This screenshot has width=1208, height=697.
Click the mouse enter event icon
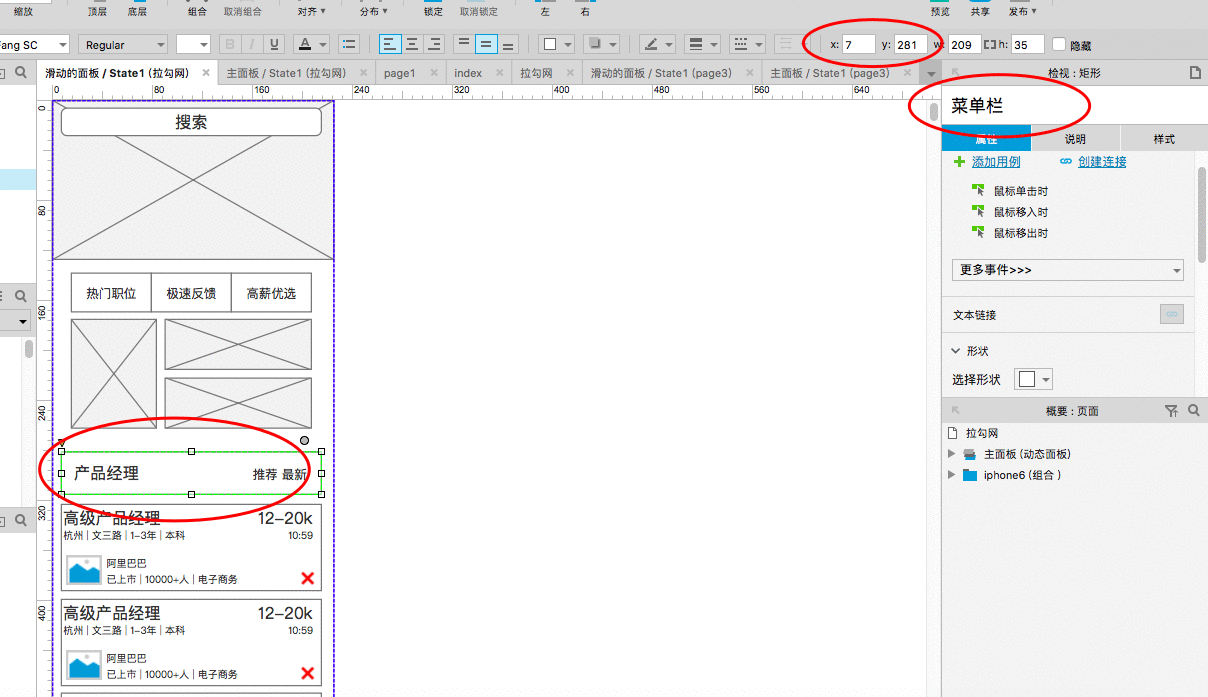click(x=978, y=211)
